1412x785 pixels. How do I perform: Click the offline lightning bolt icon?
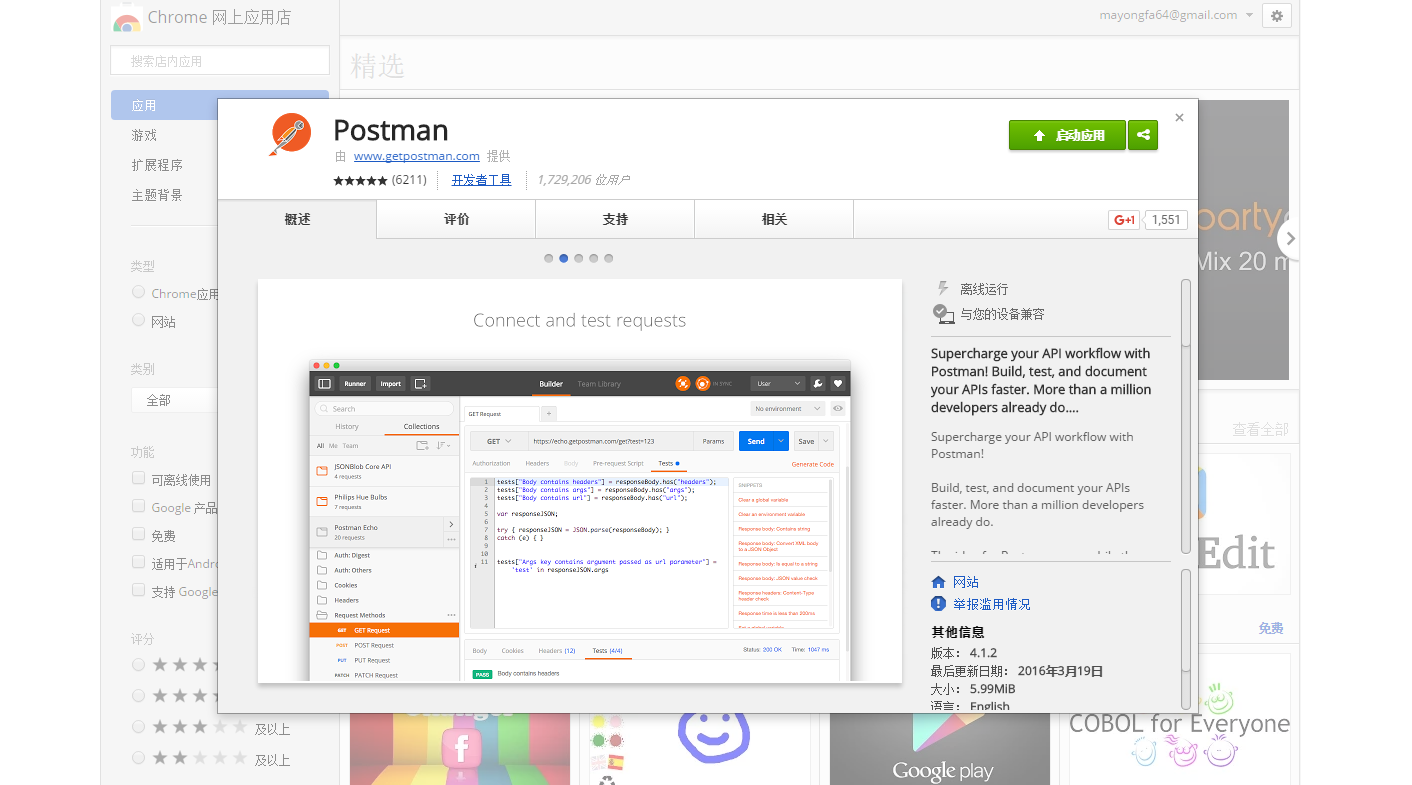pyautogui.click(x=942, y=288)
